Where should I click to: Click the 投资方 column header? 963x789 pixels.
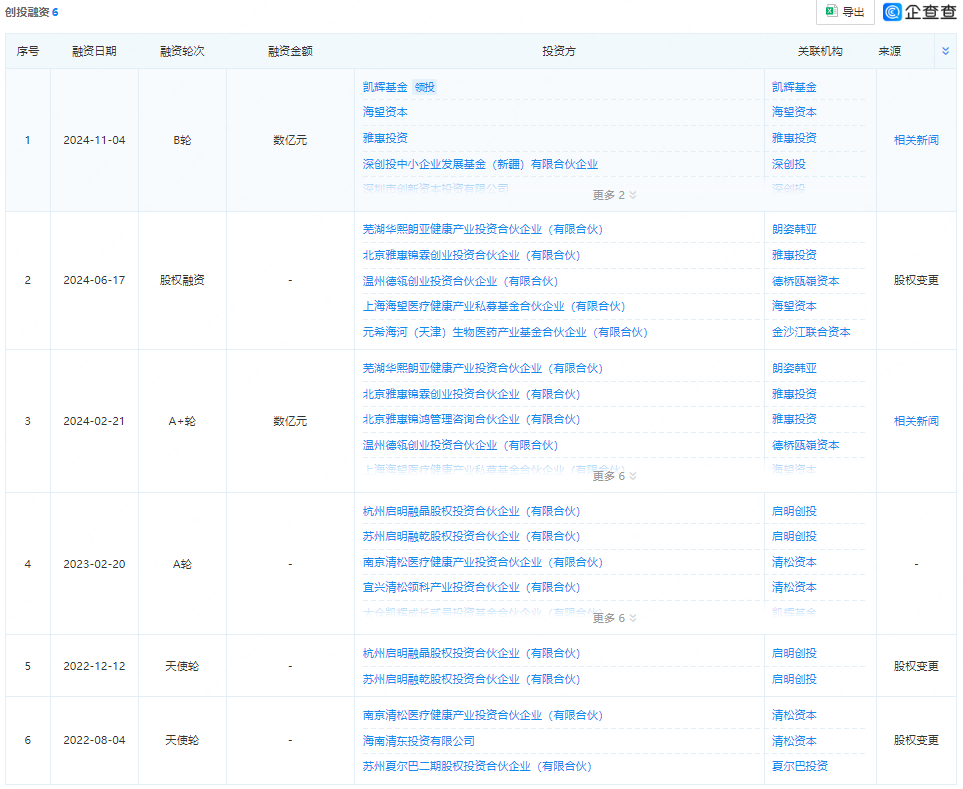point(559,52)
